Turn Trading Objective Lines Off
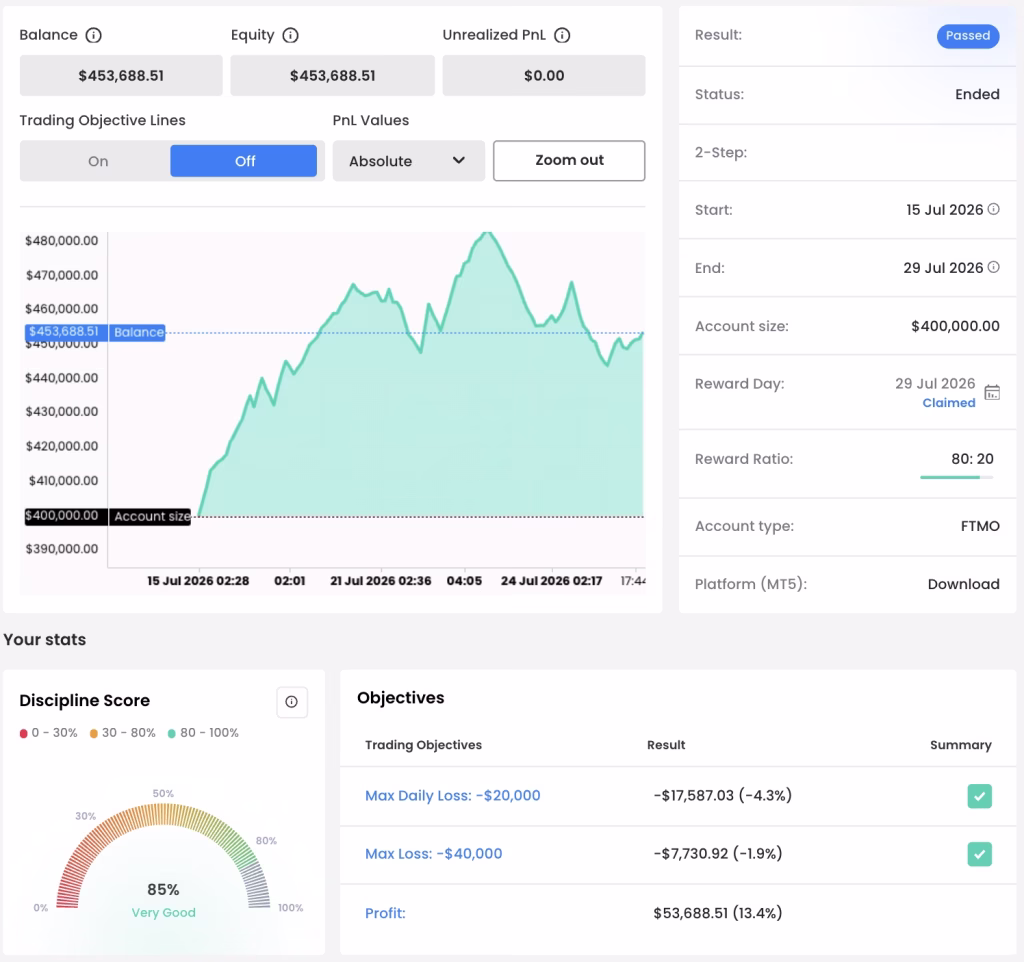 pyautogui.click(x=244, y=161)
